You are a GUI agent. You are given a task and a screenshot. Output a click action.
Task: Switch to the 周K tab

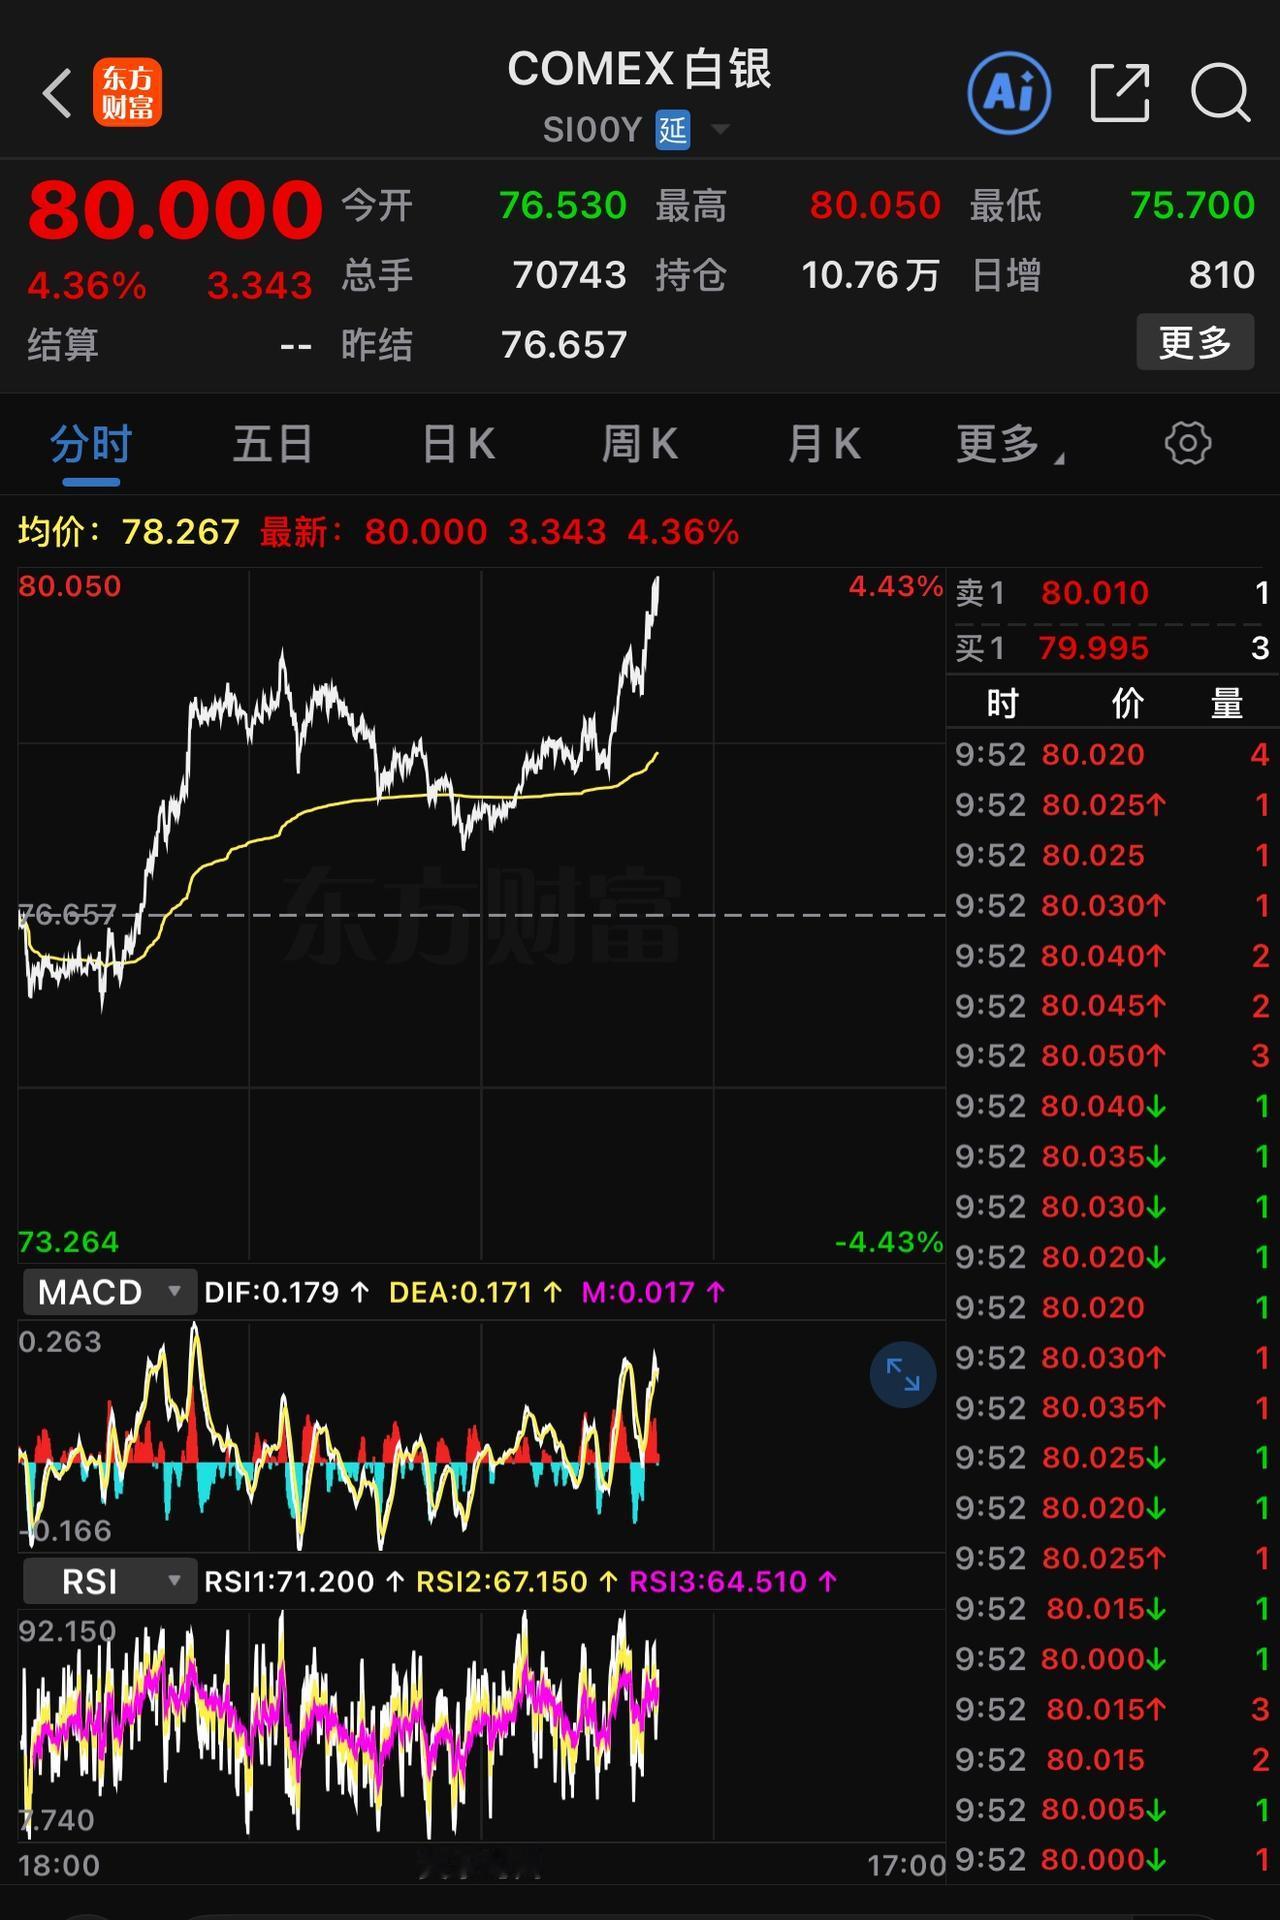(x=640, y=444)
